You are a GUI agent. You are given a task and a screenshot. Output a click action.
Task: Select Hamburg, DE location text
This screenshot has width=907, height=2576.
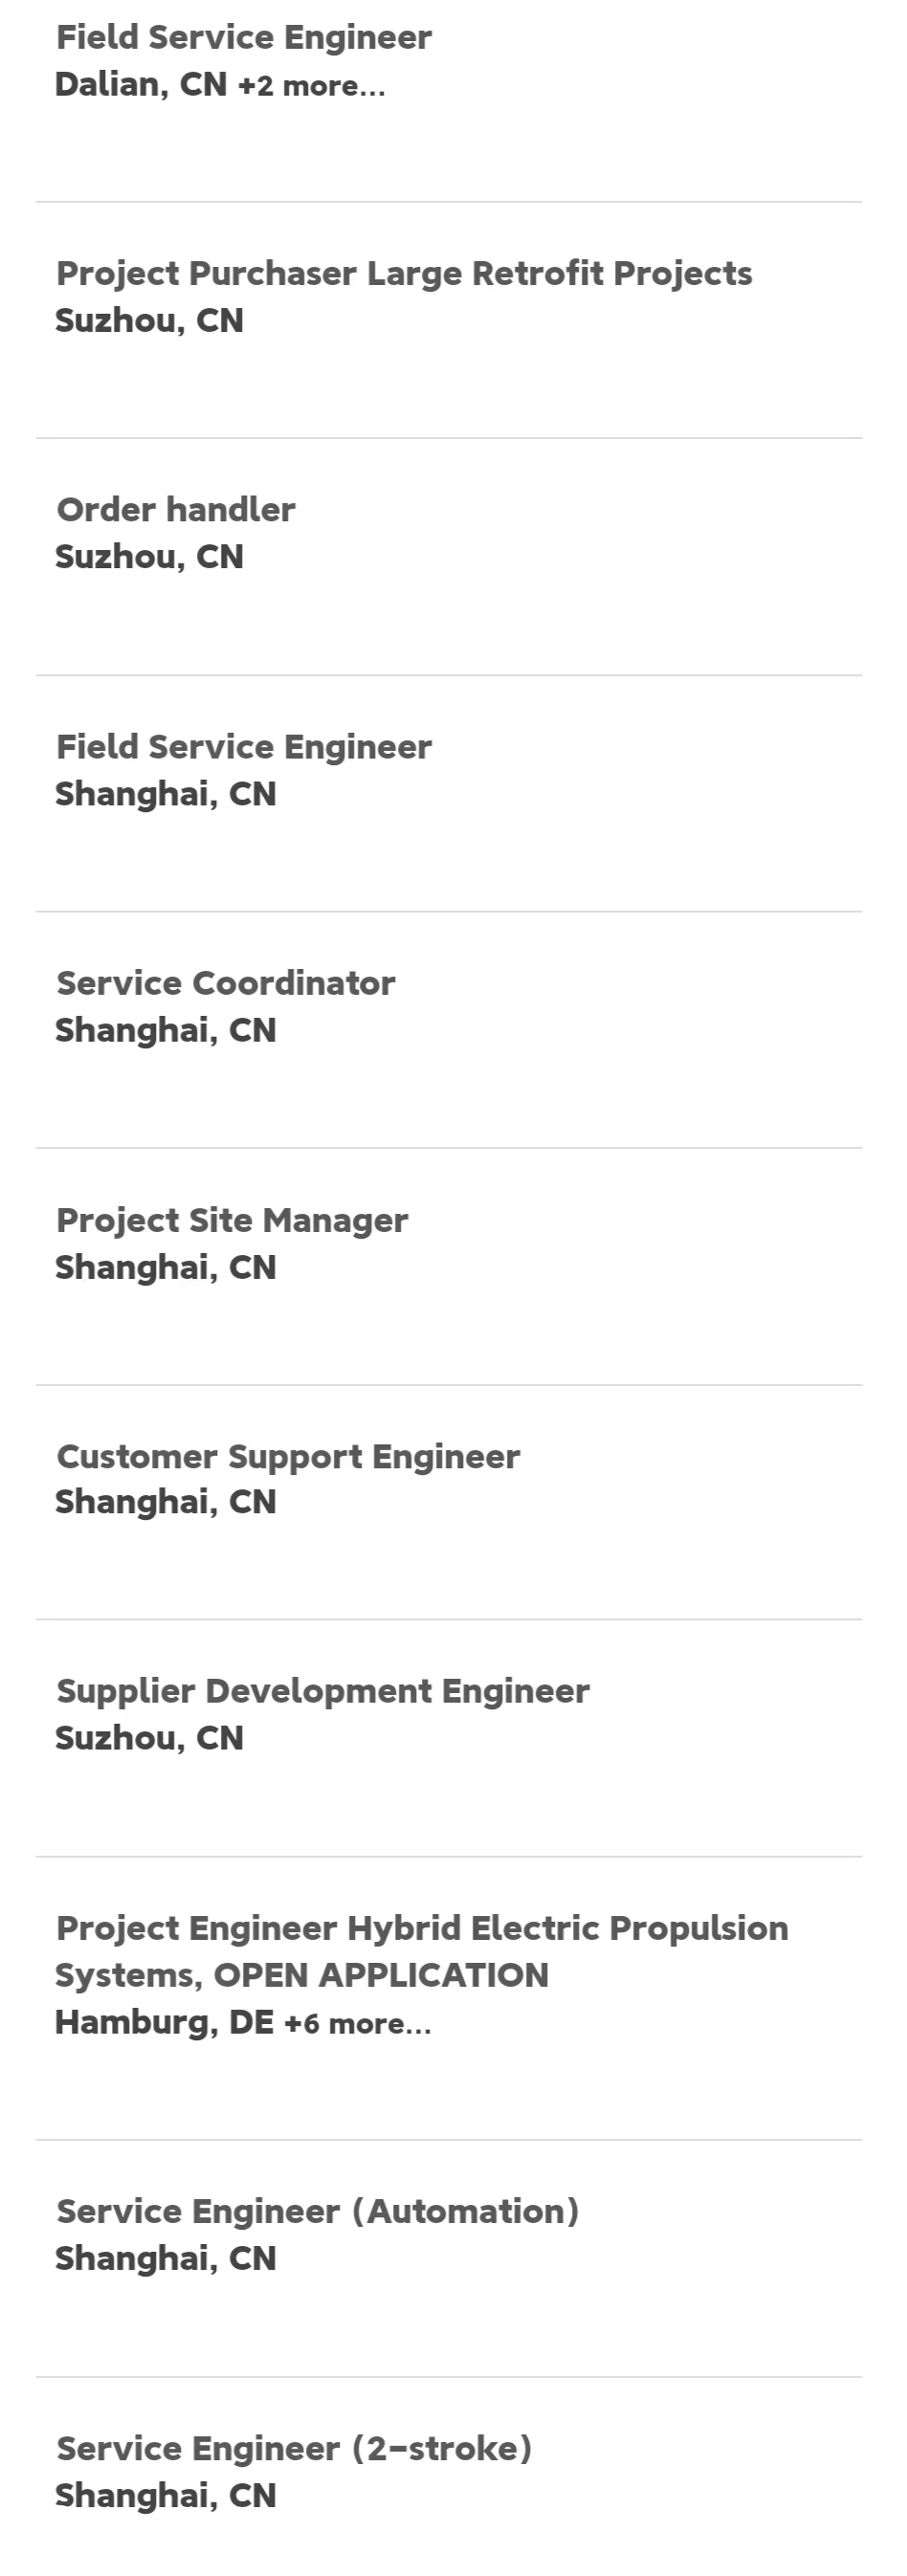point(164,2023)
